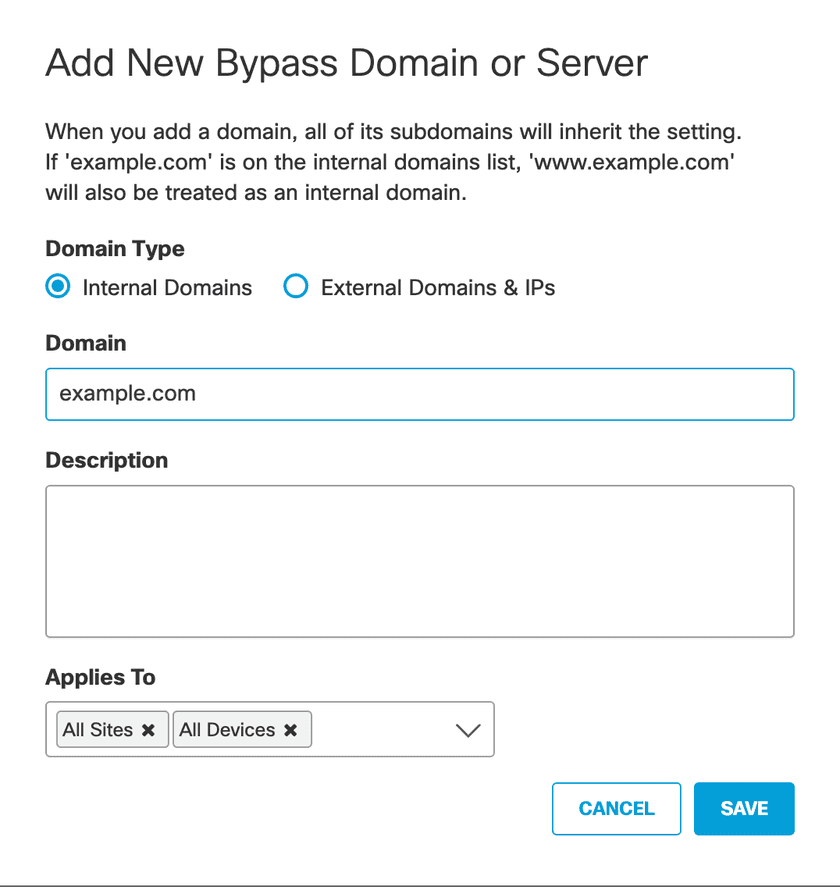Save the new bypass domain

pyautogui.click(x=744, y=808)
